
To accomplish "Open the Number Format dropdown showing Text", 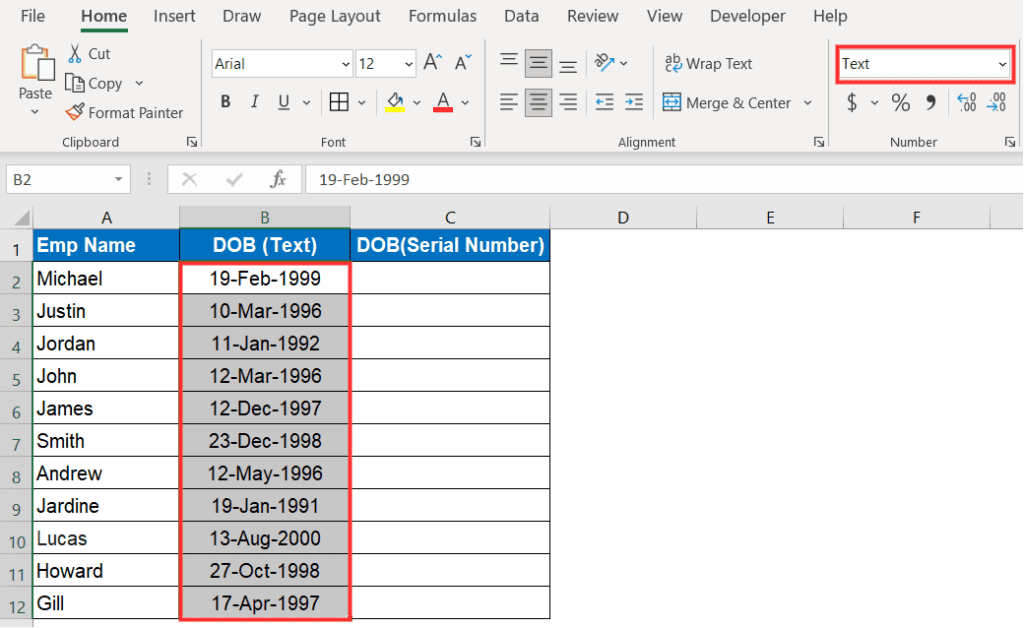I will (x=1001, y=63).
